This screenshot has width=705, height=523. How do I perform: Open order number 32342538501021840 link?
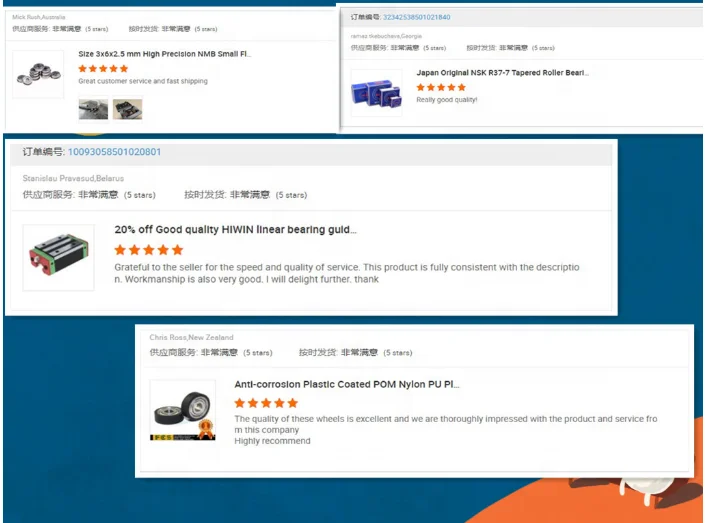(x=416, y=17)
